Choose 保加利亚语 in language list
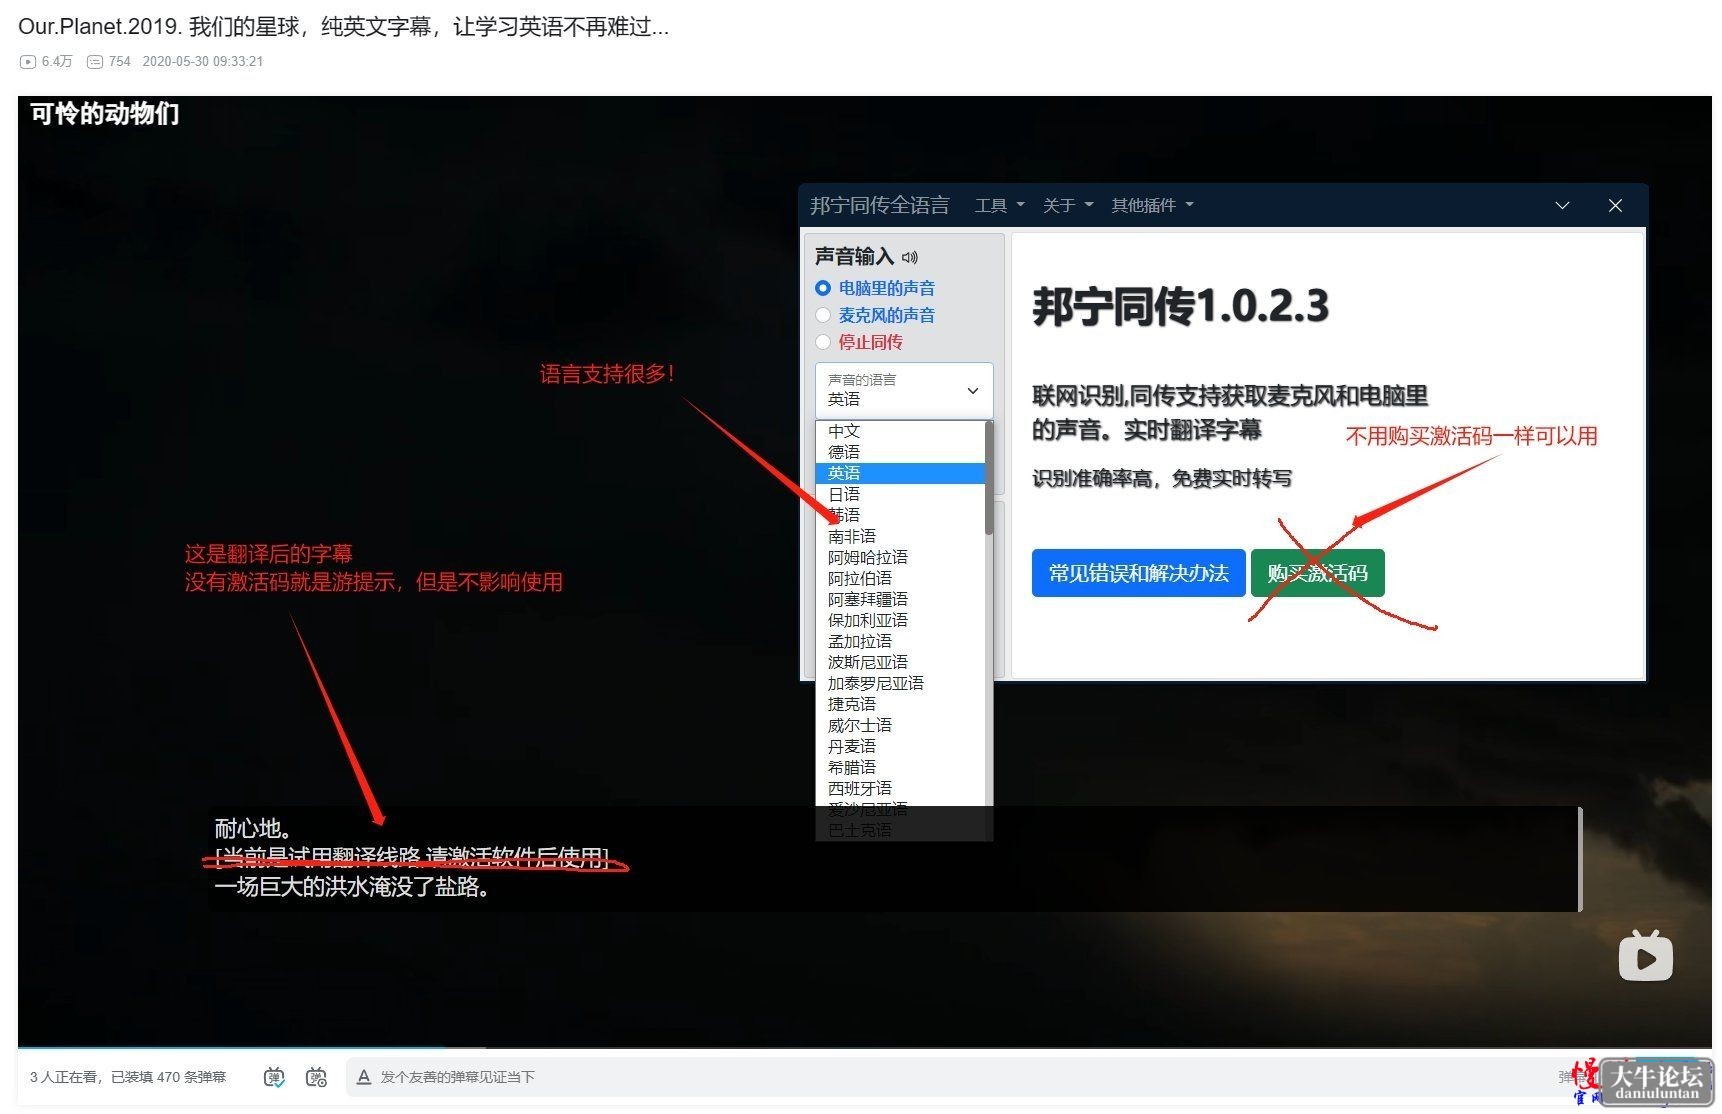The width and height of the screenshot is (1722, 1114). (x=900, y=620)
